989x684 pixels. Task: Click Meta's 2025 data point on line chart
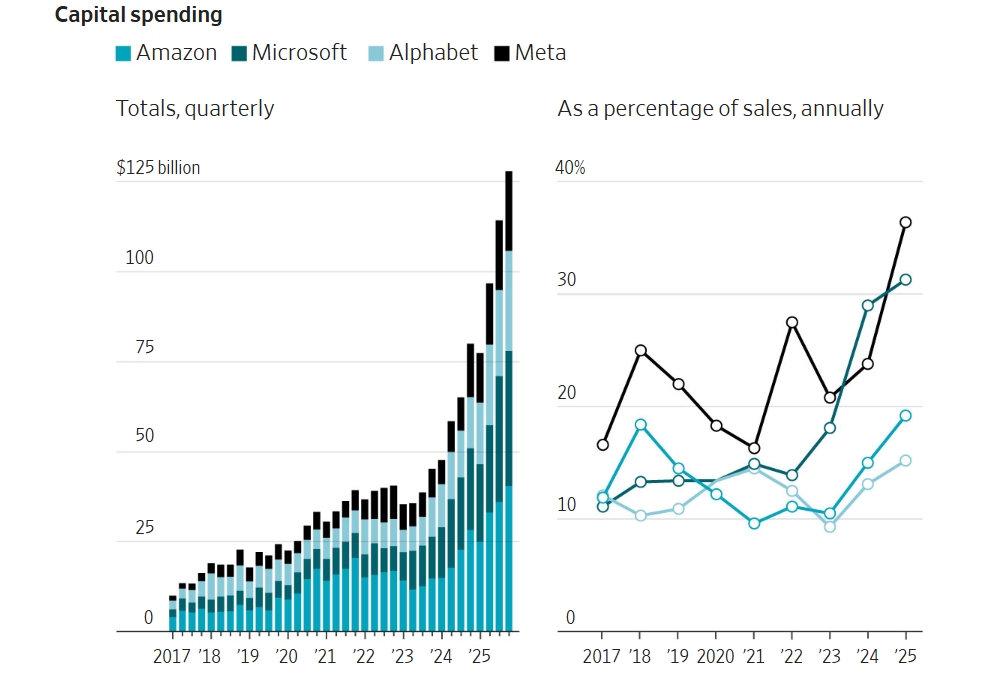coord(905,223)
